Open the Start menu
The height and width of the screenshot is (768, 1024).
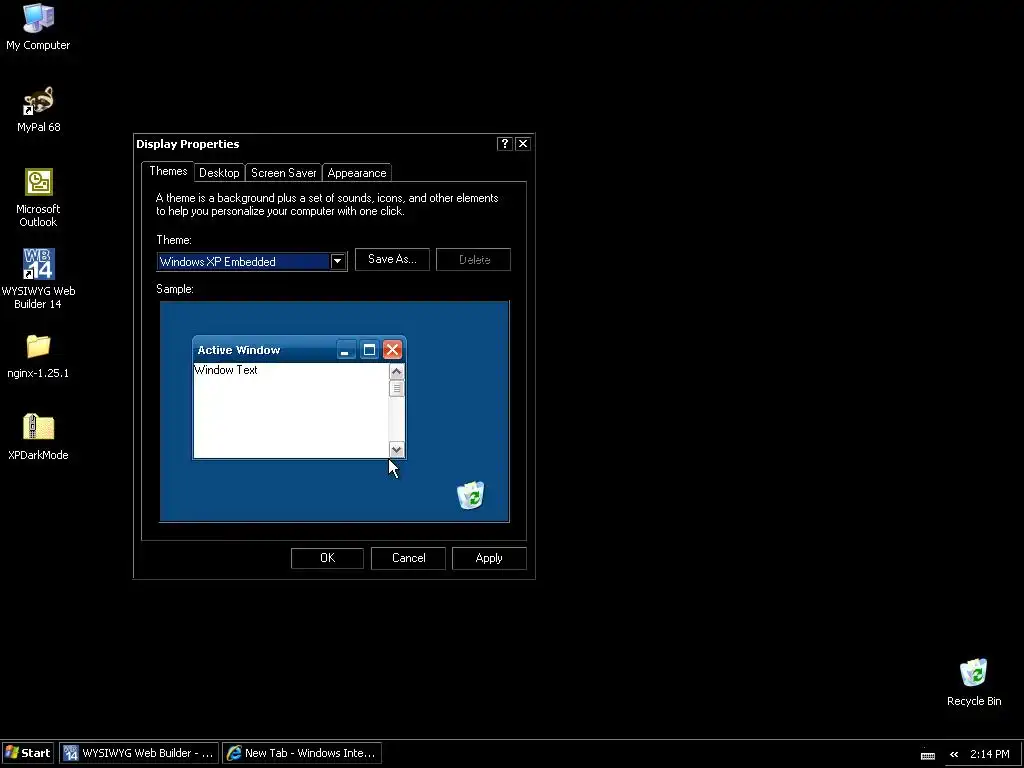[27, 753]
